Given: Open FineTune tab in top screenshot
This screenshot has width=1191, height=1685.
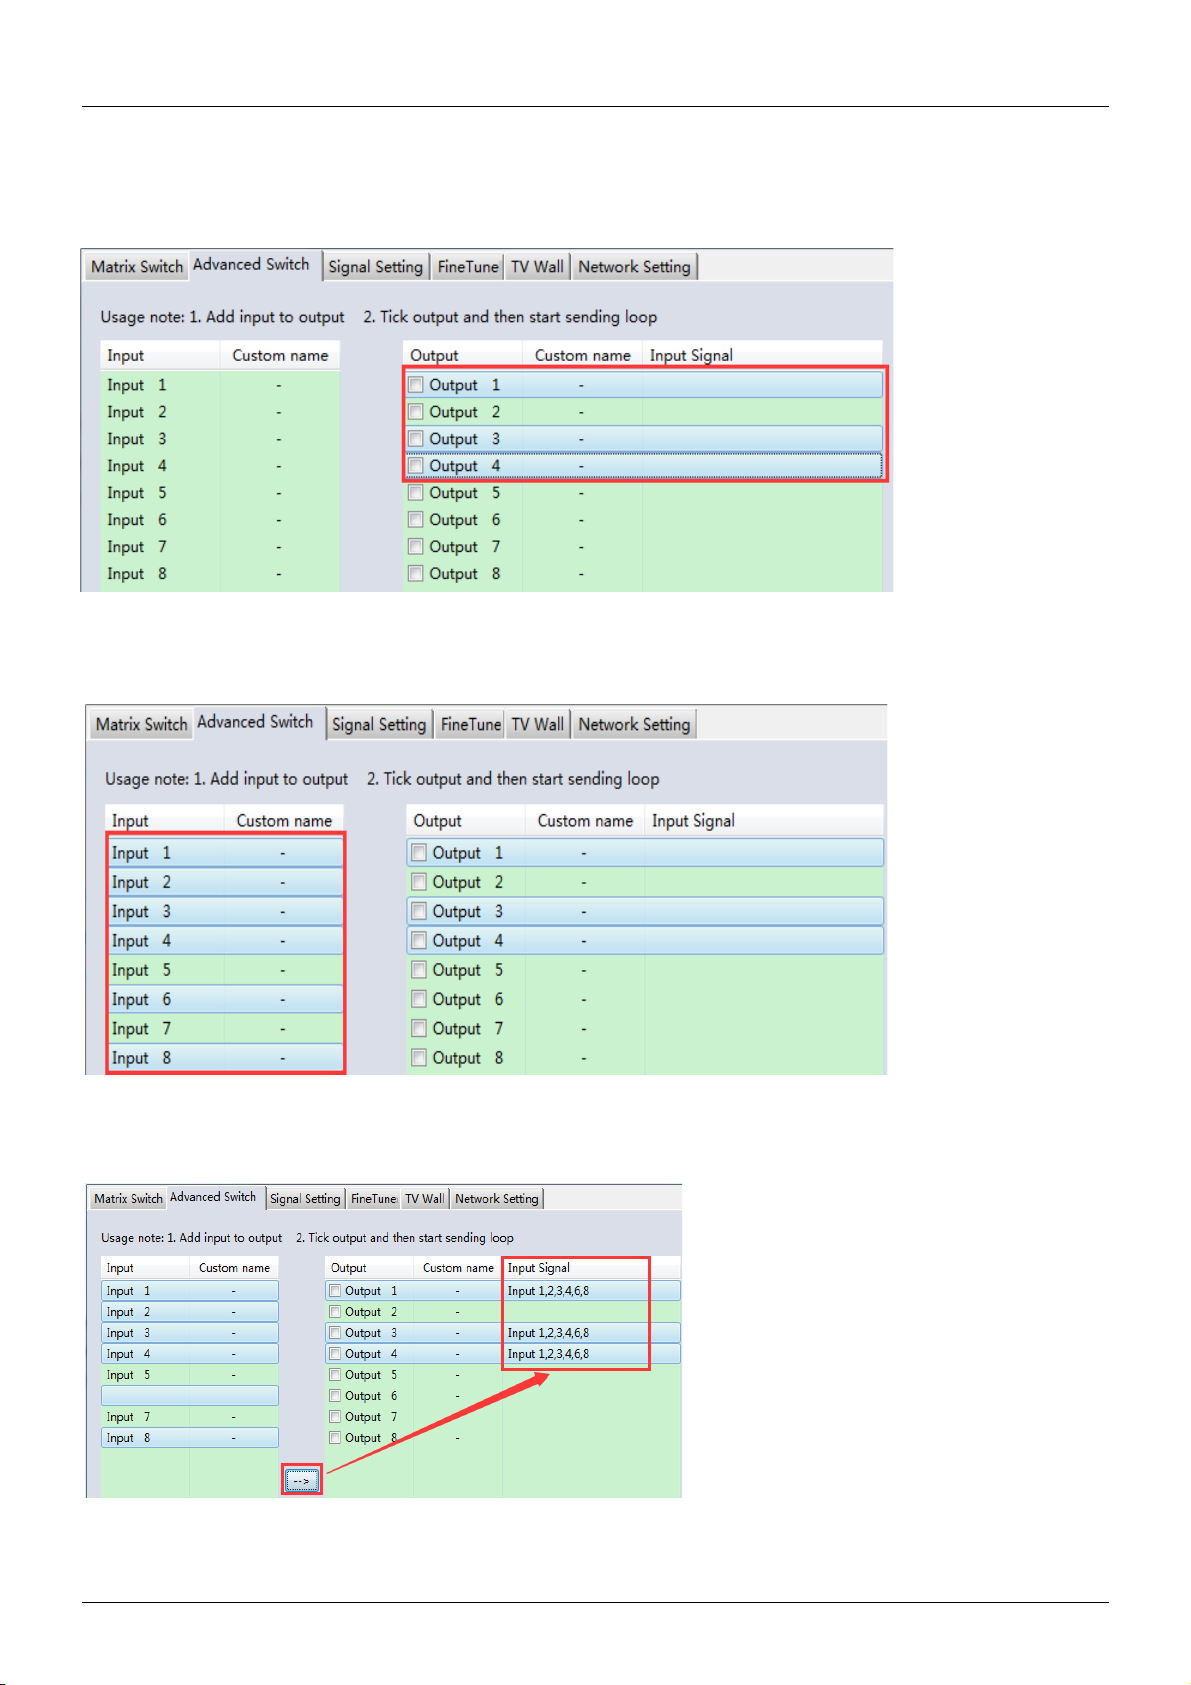Looking at the screenshot, I should (x=468, y=267).
